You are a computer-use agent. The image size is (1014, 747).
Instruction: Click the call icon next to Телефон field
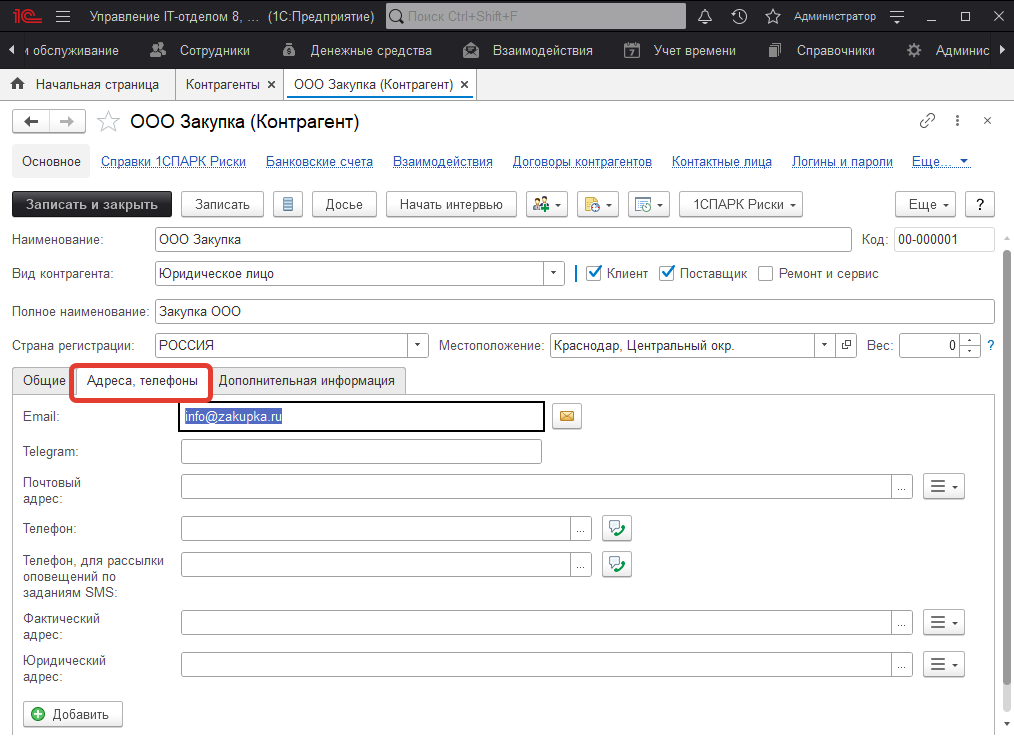pyautogui.click(x=617, y=528)
